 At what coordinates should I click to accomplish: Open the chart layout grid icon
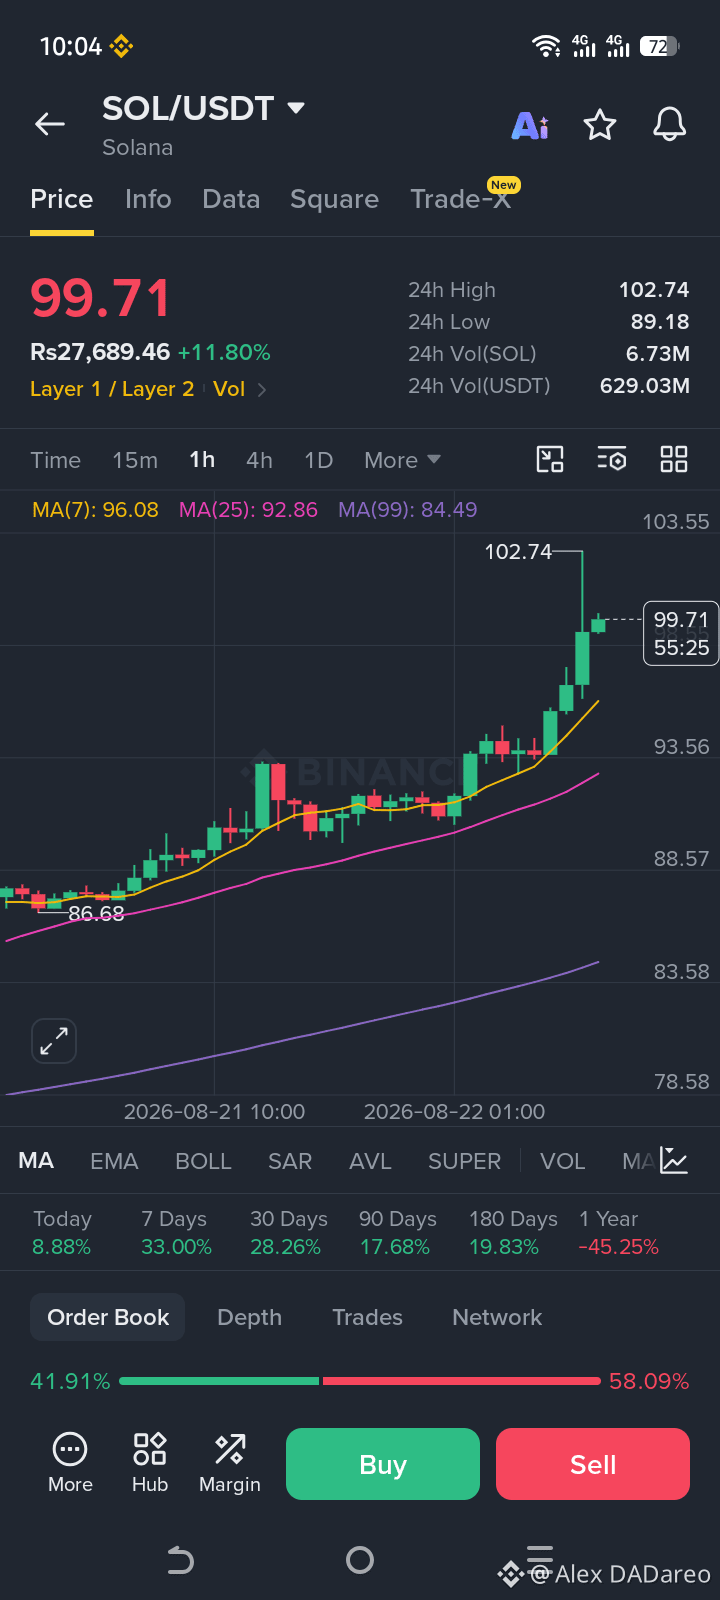click(674, 459)
